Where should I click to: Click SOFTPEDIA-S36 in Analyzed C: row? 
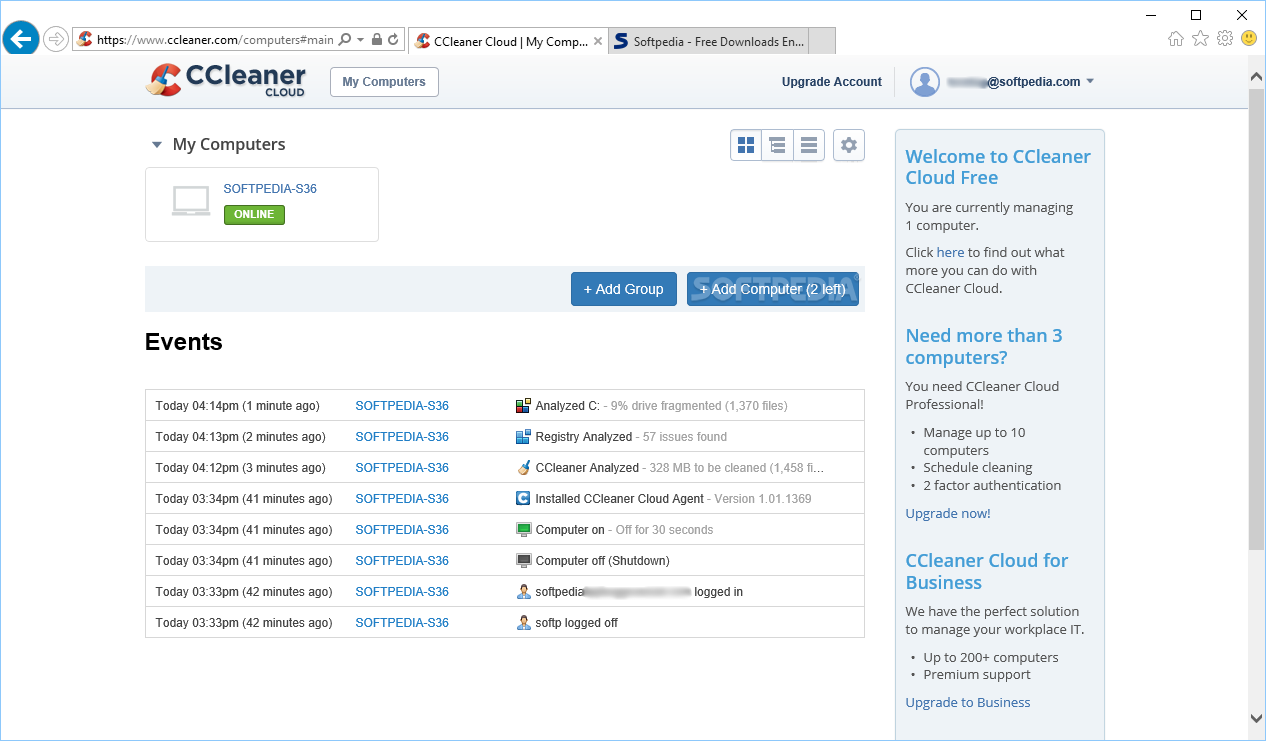pos(402,406)
